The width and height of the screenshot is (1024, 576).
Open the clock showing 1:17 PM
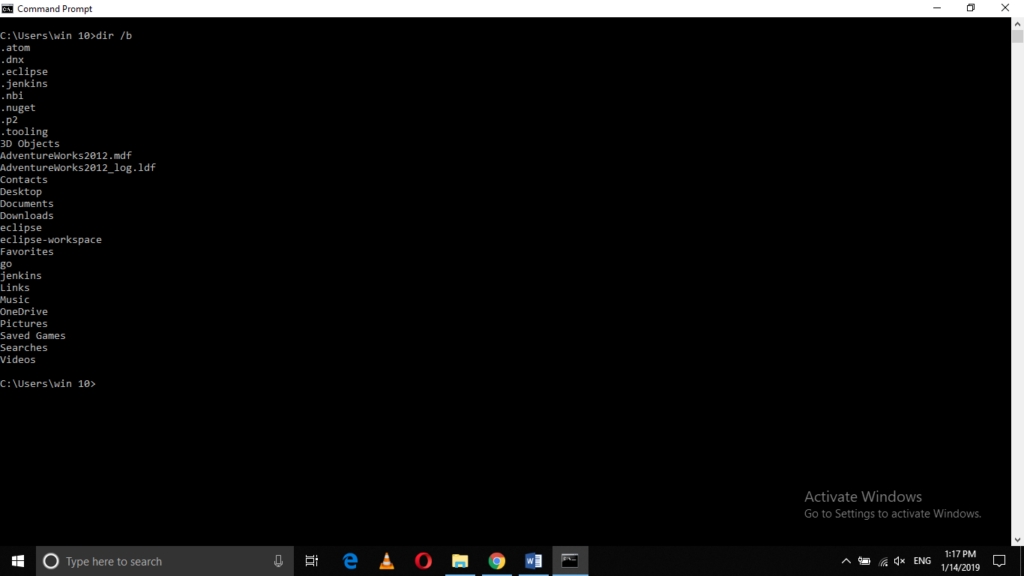click(958, 561)
